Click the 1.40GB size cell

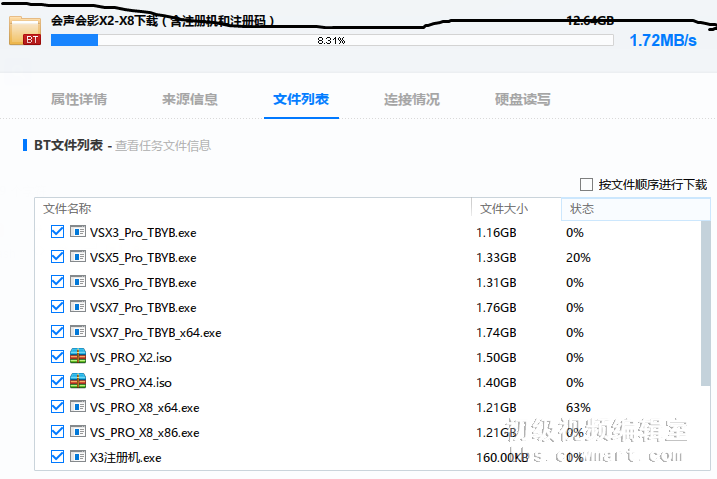point(496,383)
